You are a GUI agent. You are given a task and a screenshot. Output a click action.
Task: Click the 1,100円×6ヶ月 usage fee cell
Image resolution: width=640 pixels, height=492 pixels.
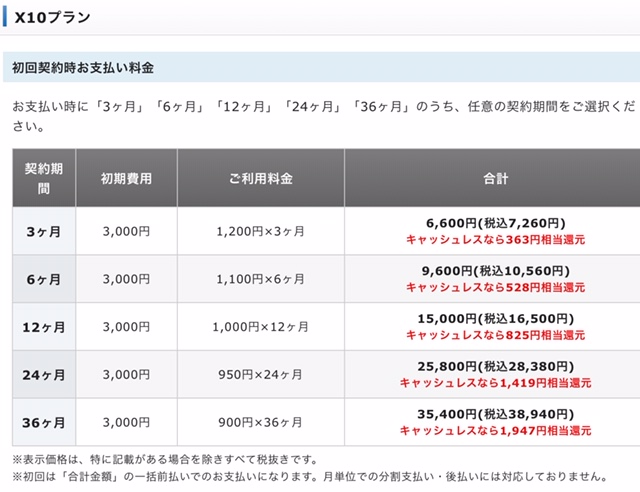[x=261, y=279]
